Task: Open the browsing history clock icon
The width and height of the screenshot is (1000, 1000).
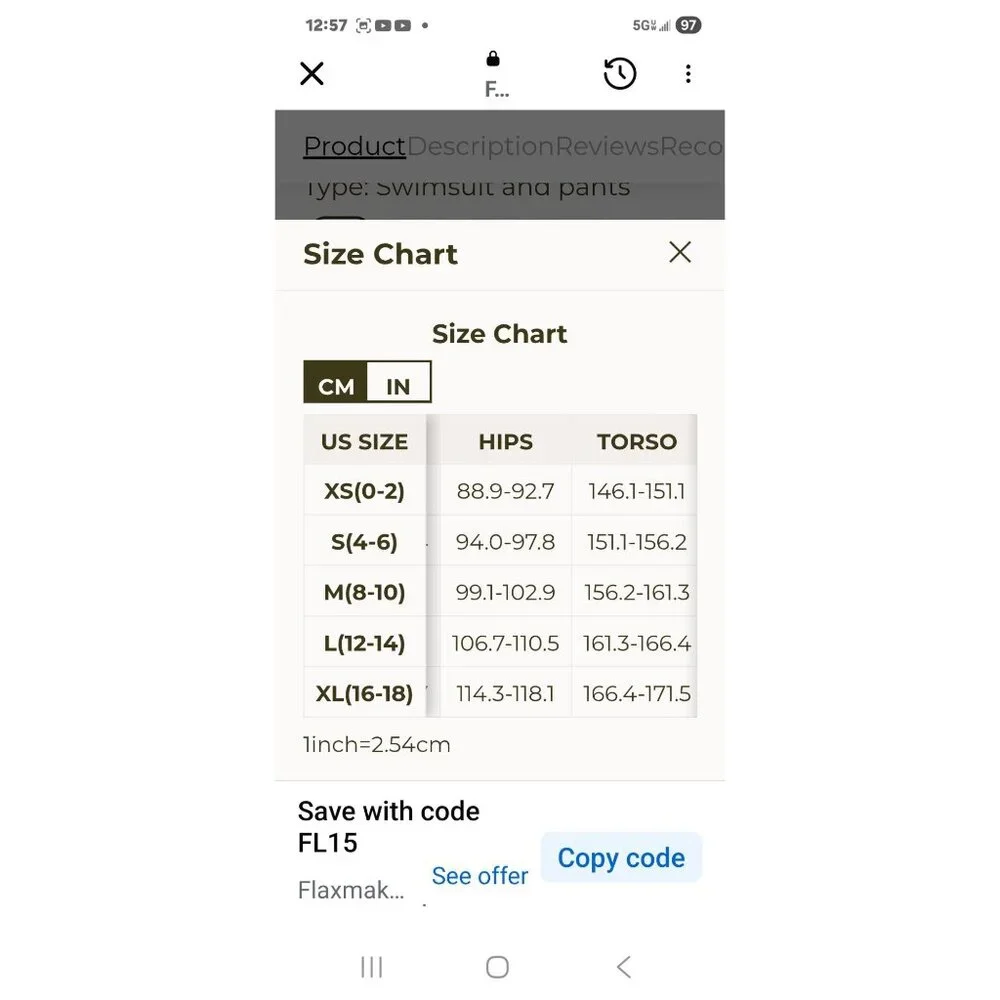Action: [620, 73]
